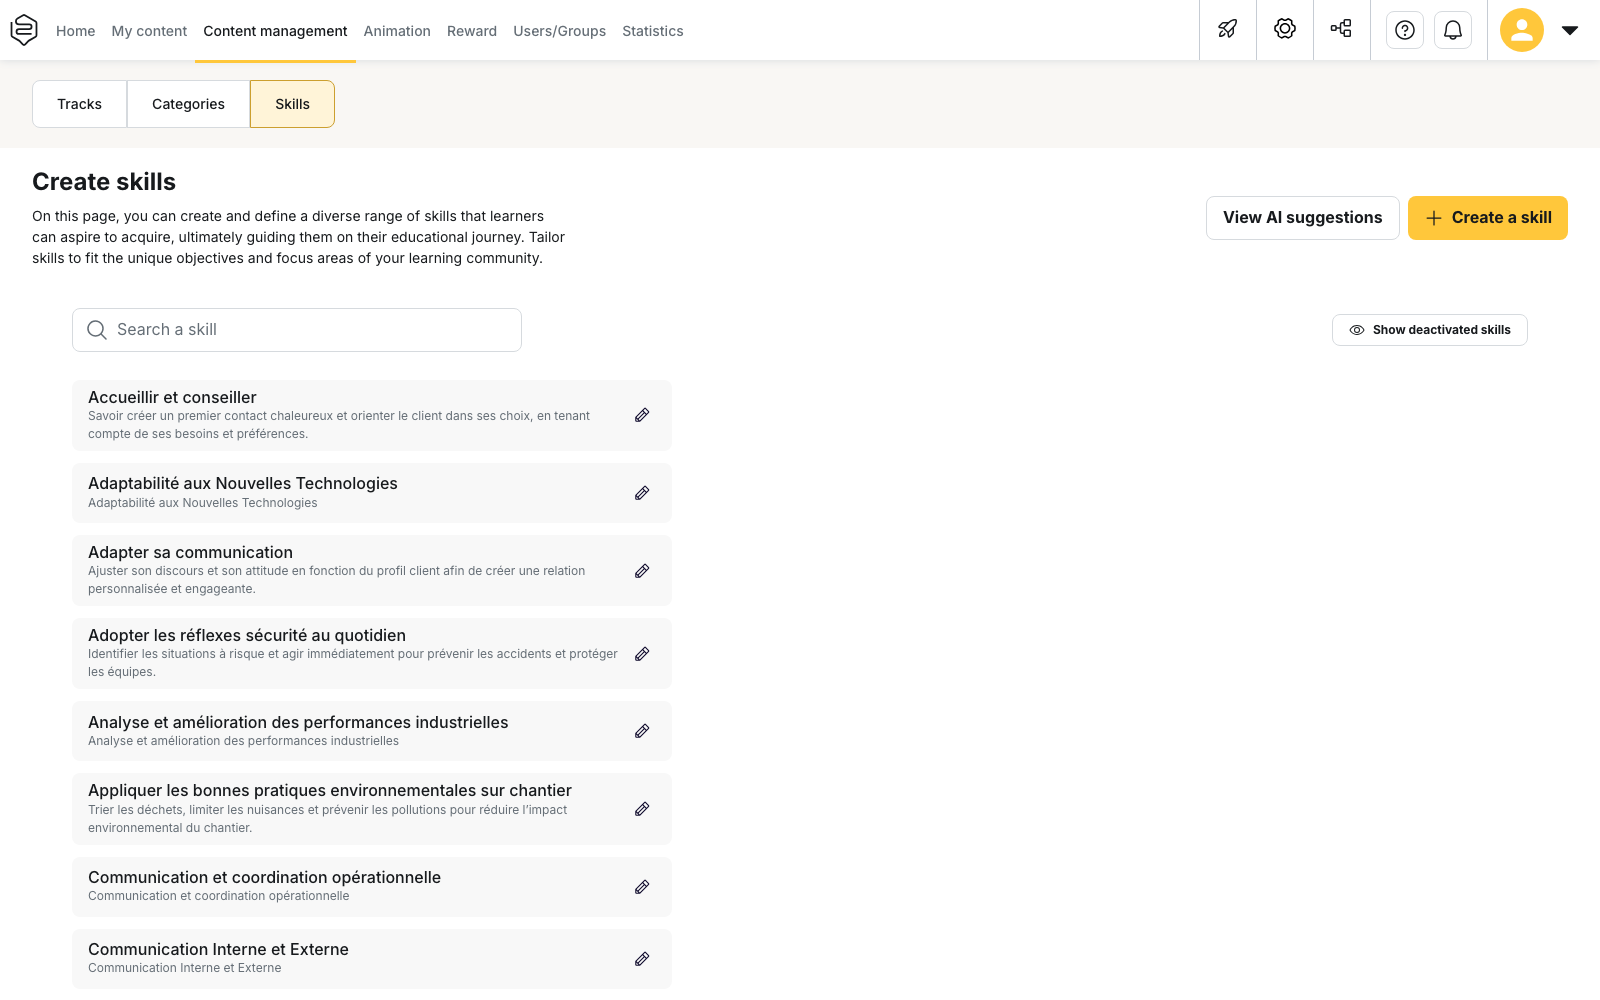The height and width of the screenshot is (1000, 1600).
Task: Open the rocket launch icon
Action: [1228, 29]
